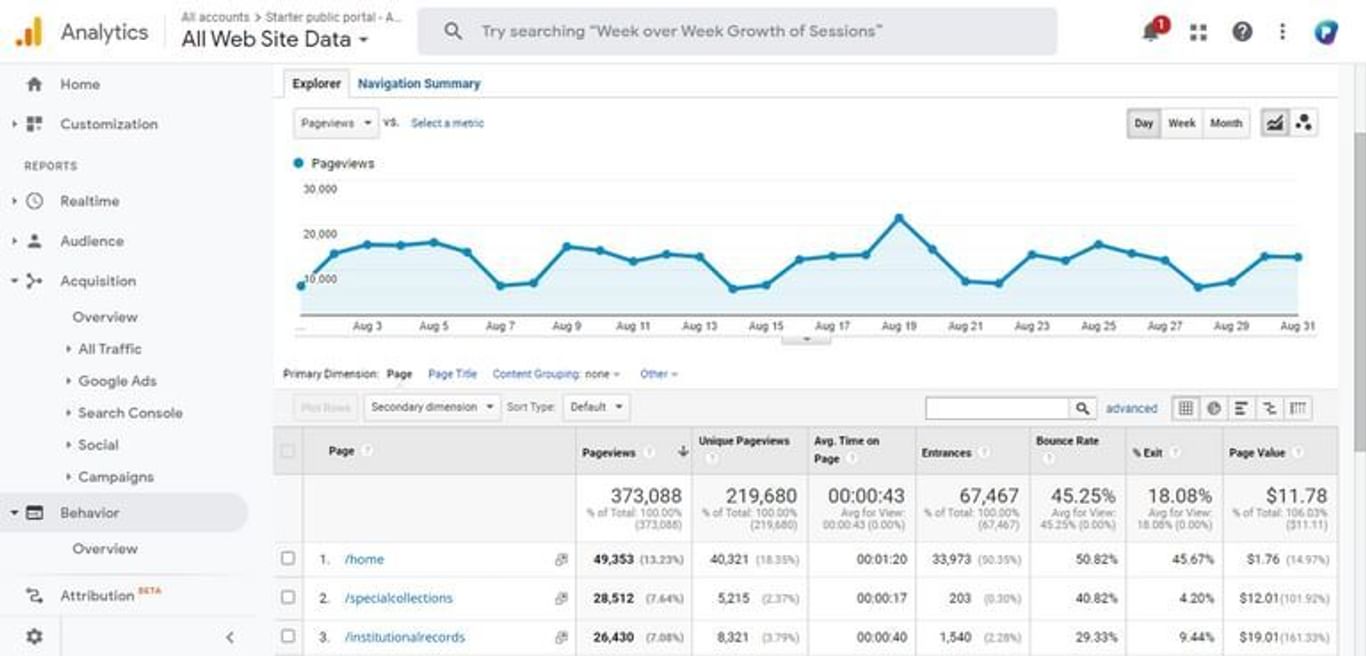The image size is (1366, 656).
Task: Open the three-dot more options menu
Action: pyautogui.click(x=1282, y=32)
